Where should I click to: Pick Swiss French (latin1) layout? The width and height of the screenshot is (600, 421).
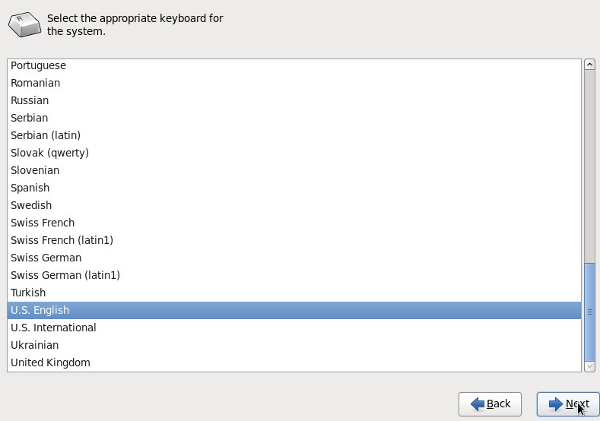coord(294,240)
